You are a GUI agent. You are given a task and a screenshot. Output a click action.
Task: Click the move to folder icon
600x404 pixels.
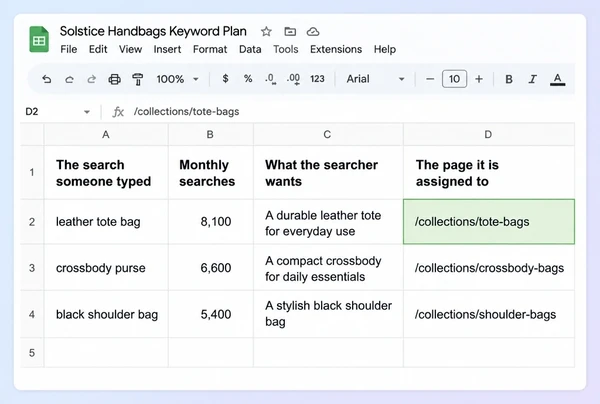[290, 31]
